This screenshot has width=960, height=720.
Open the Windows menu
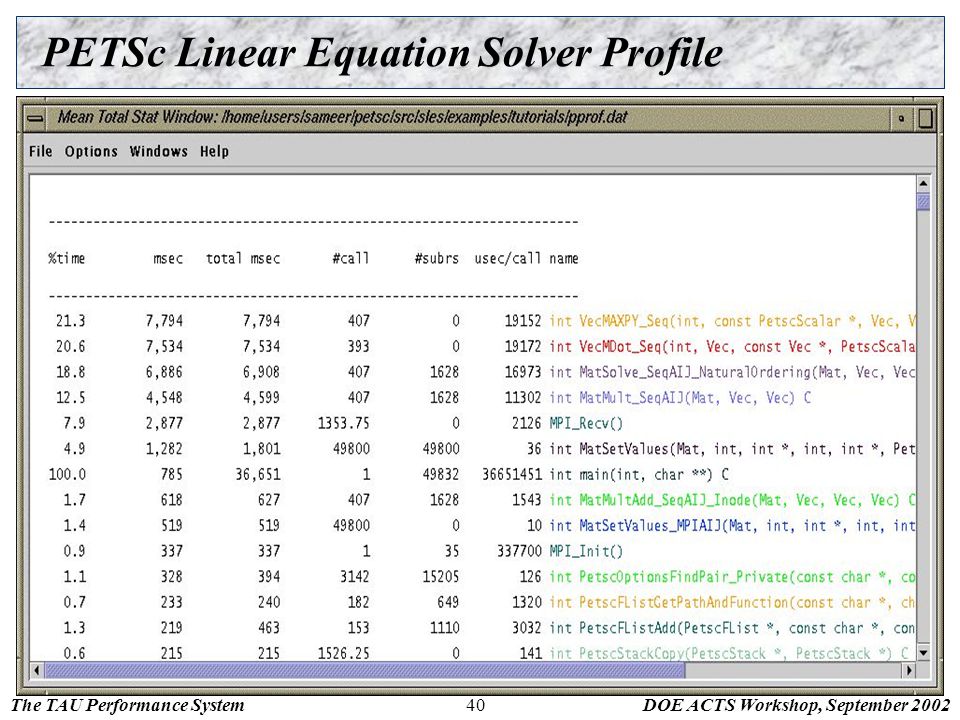pos(159,151)
